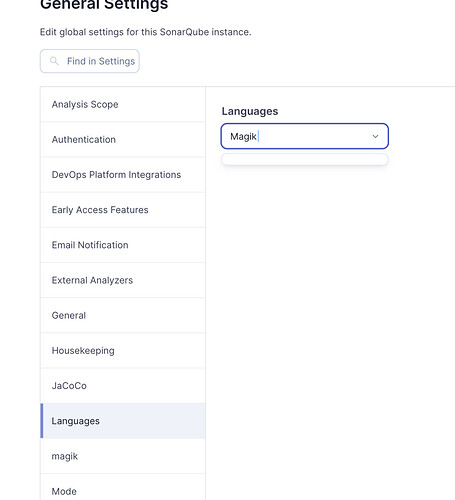Switch to Housekeeping settings

[x=123, y=351]
